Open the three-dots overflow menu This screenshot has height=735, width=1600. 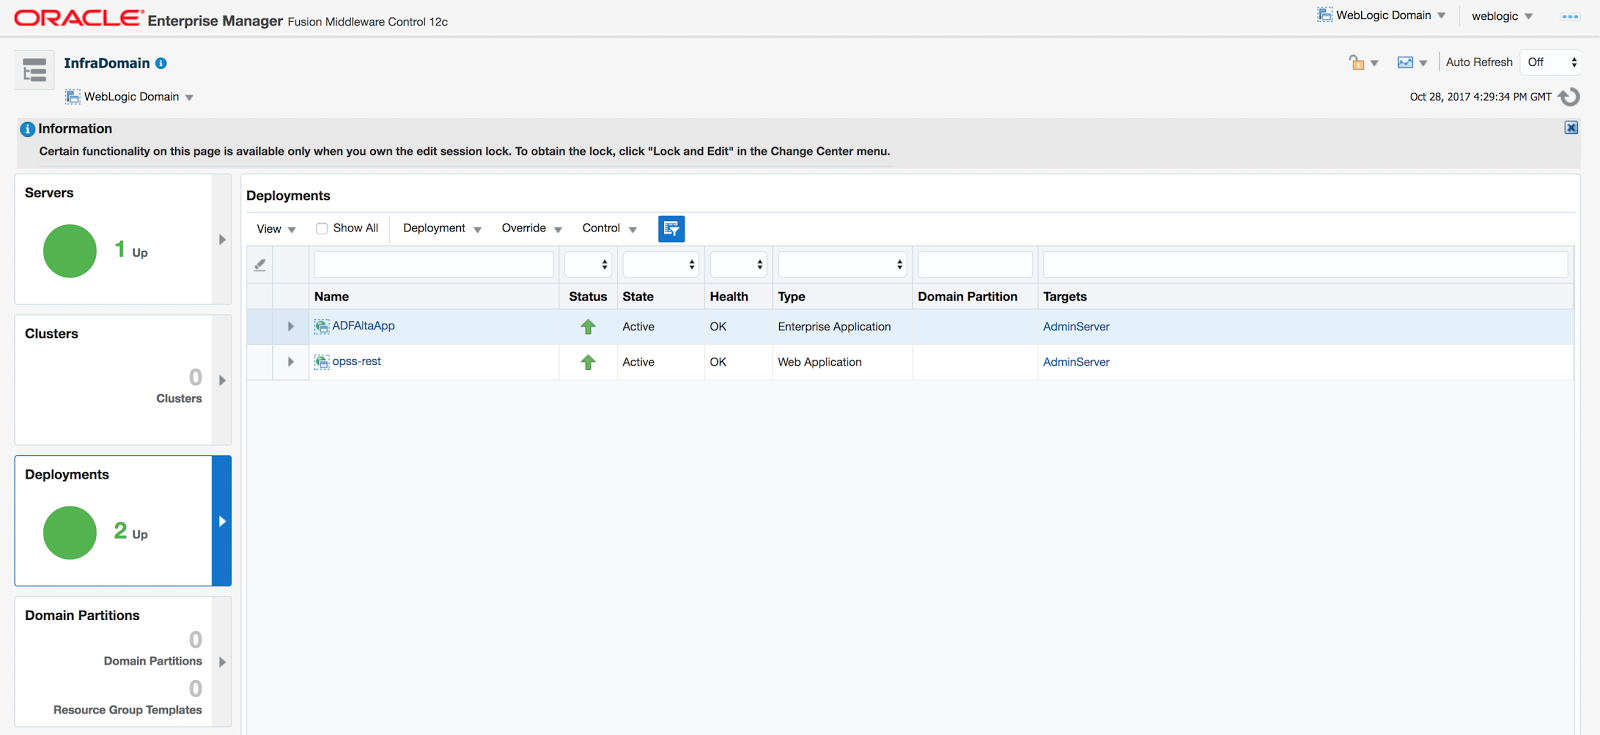(x=1570, y=17)
